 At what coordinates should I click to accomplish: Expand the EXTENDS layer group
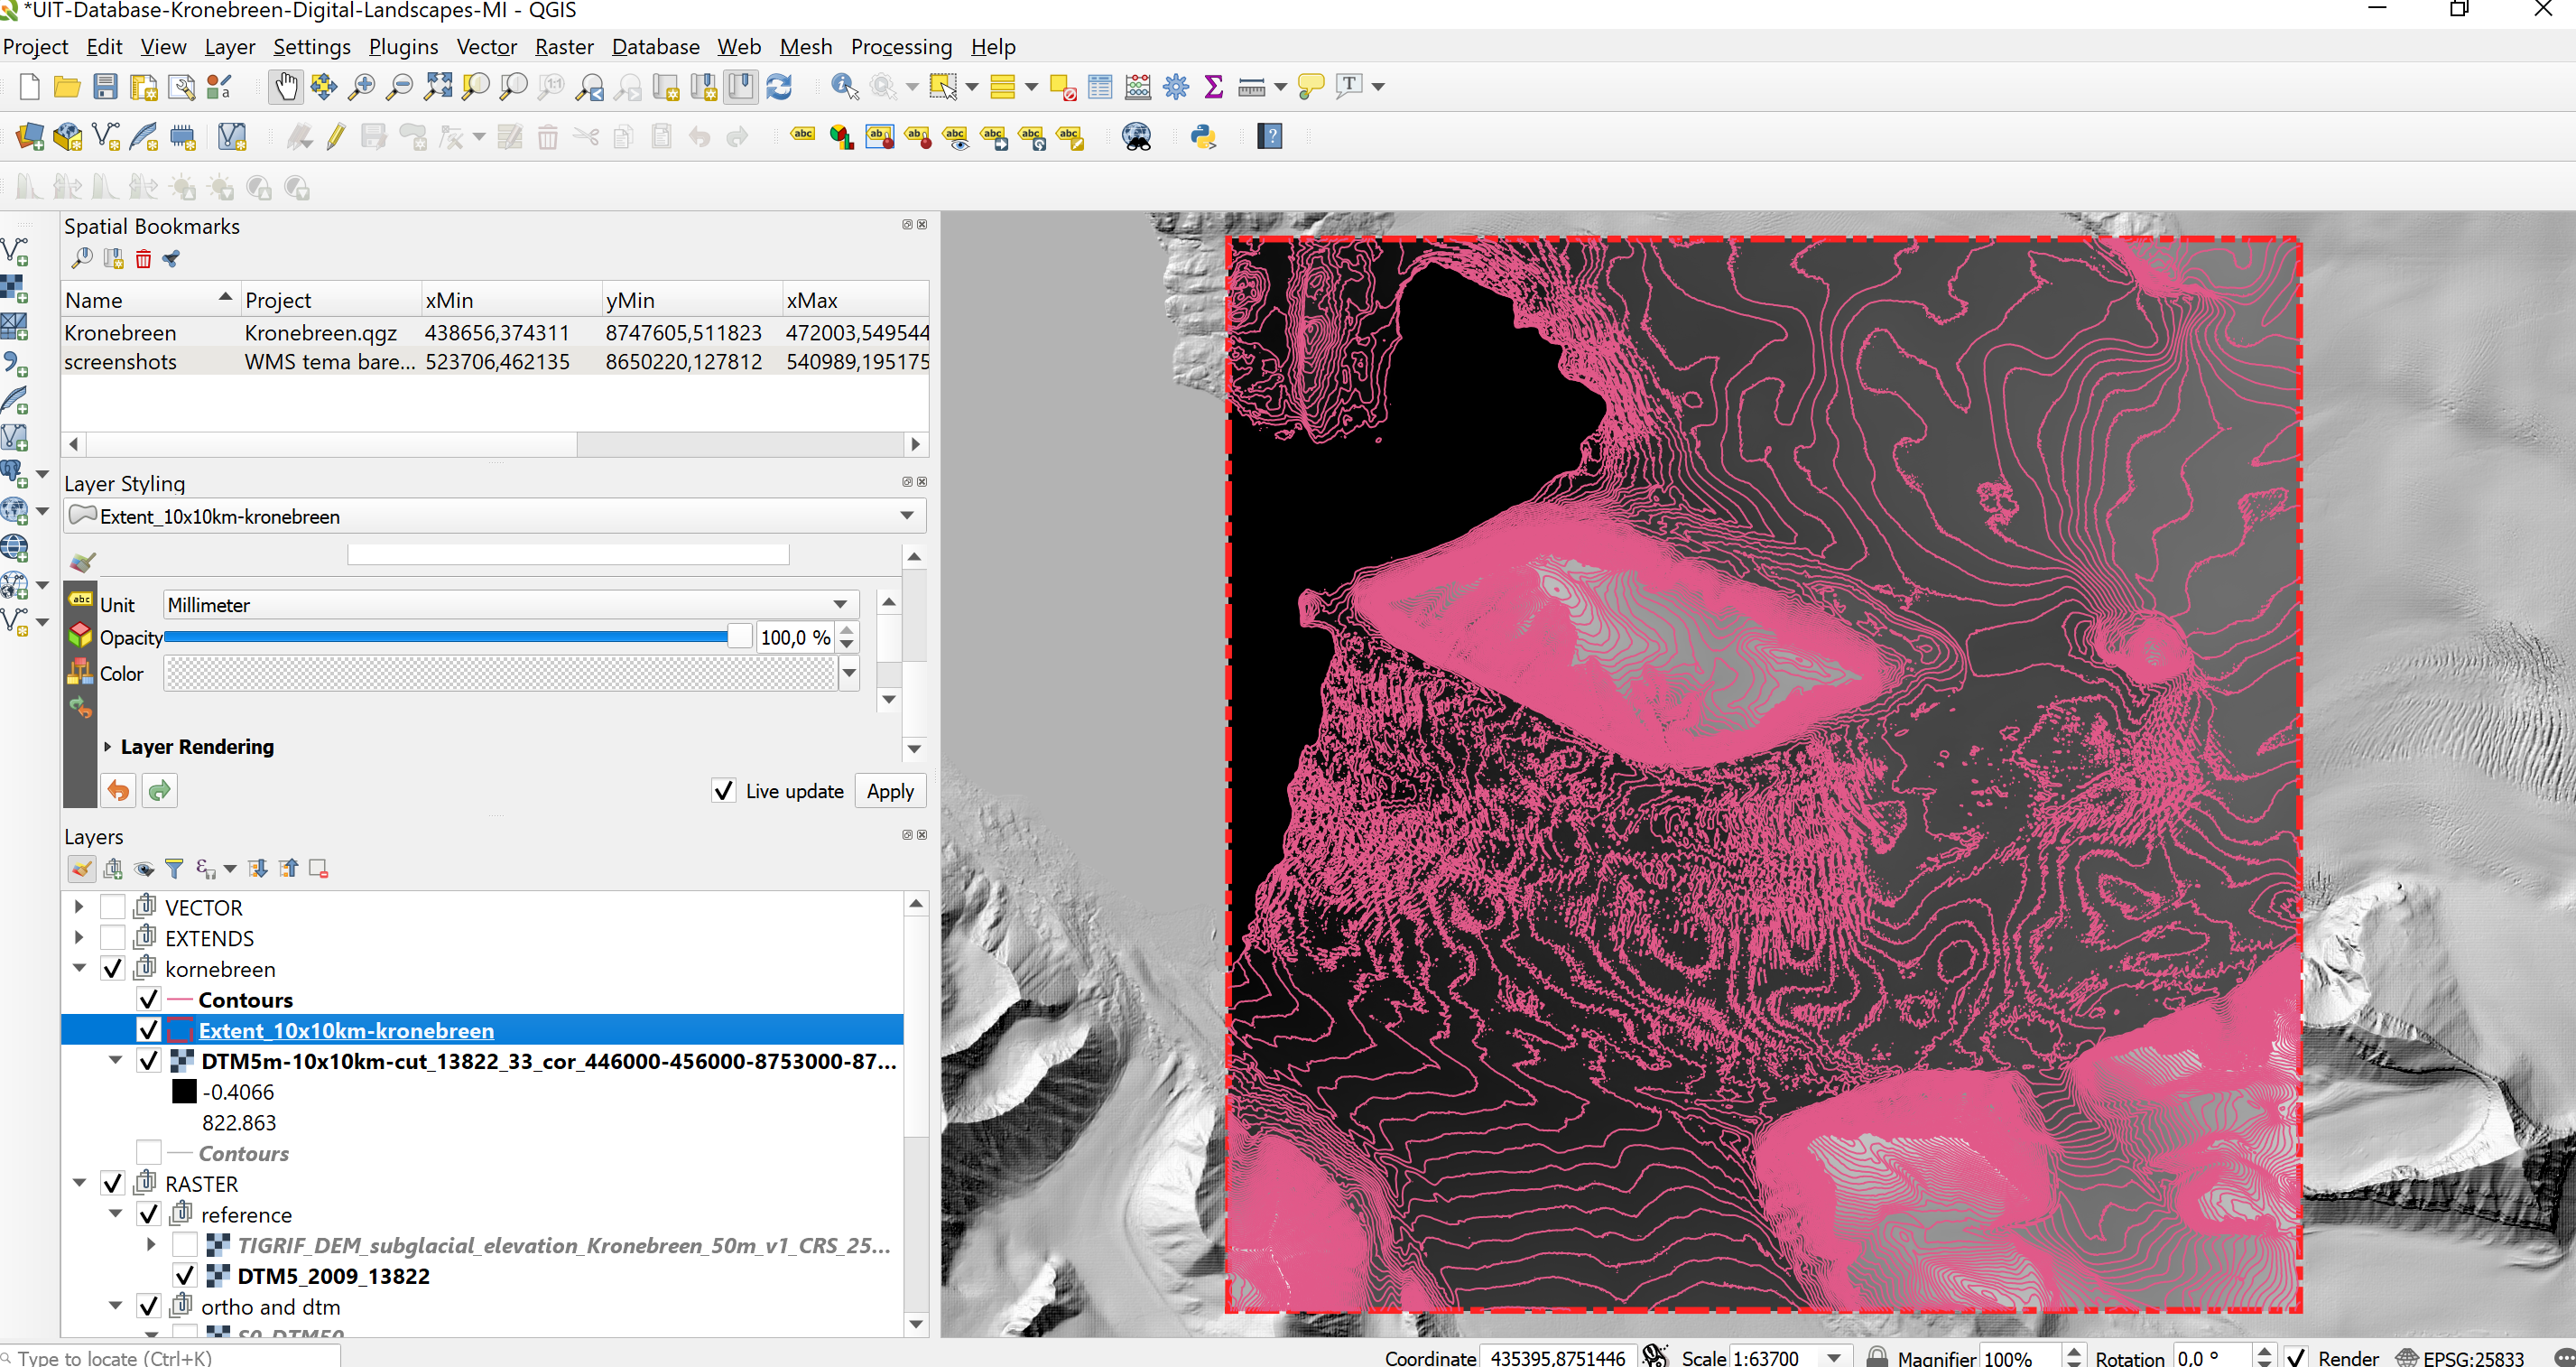[x=79, y=937]
